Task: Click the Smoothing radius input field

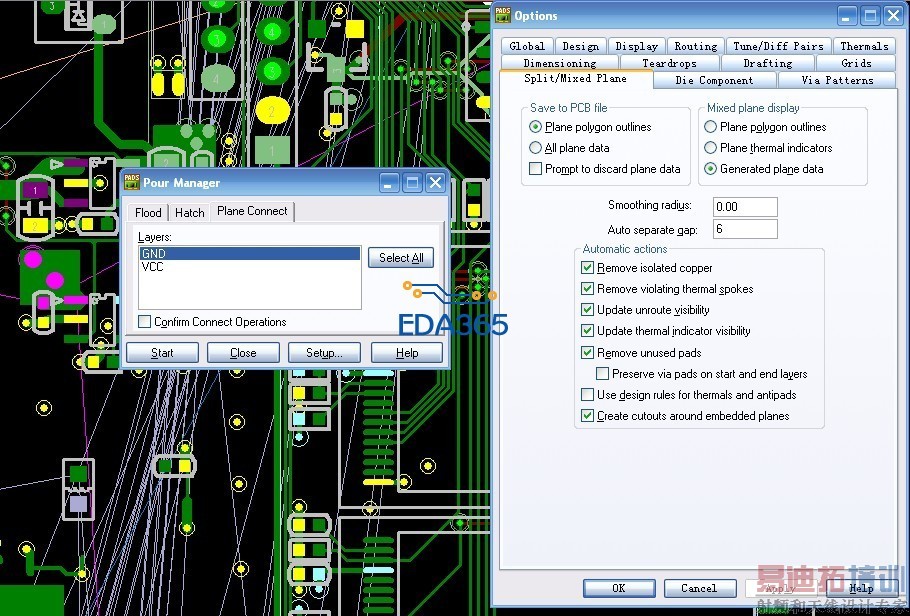Action: [744, 207]
